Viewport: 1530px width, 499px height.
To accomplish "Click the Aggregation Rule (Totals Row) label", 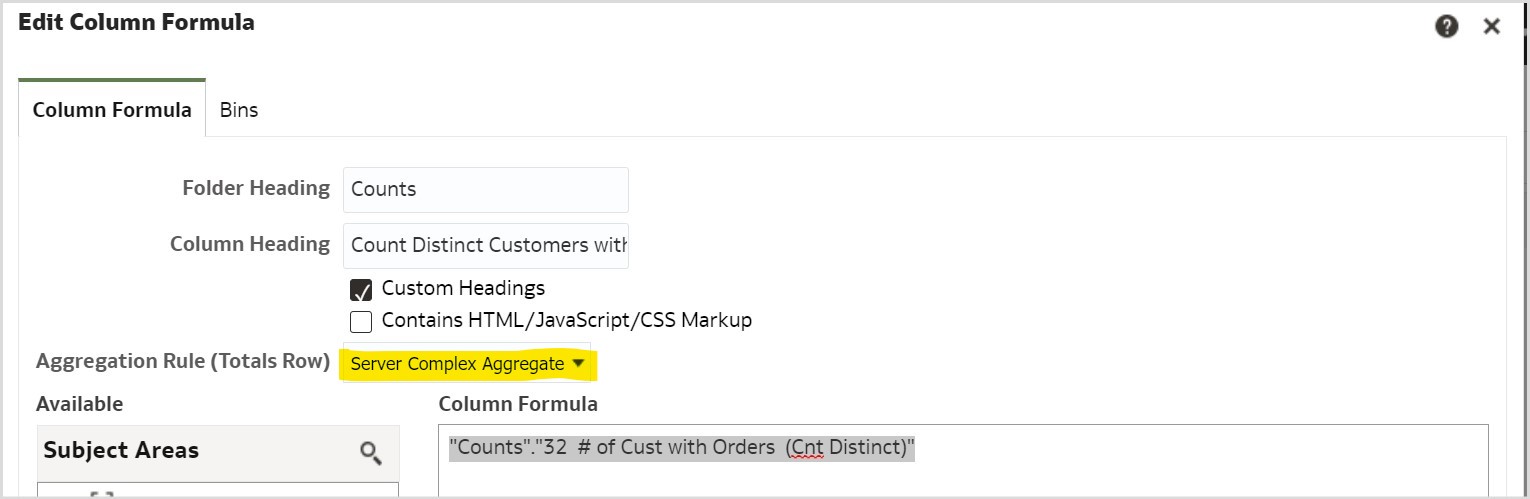I will pyautogui.click(x=183, y=362).
